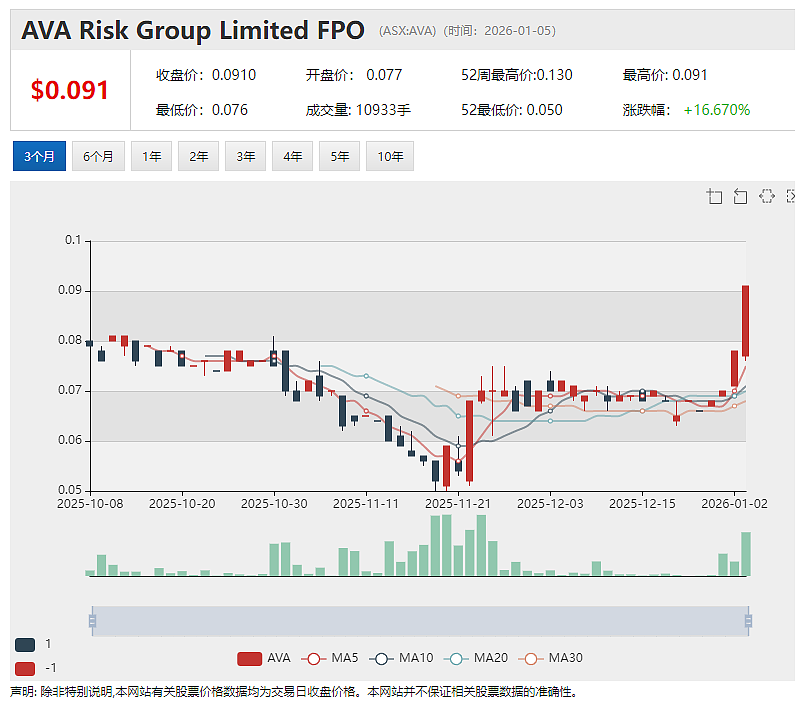Switch to the 1年 period tab
Viewport: 806px width, 710px height.
(x=151, y=156)
